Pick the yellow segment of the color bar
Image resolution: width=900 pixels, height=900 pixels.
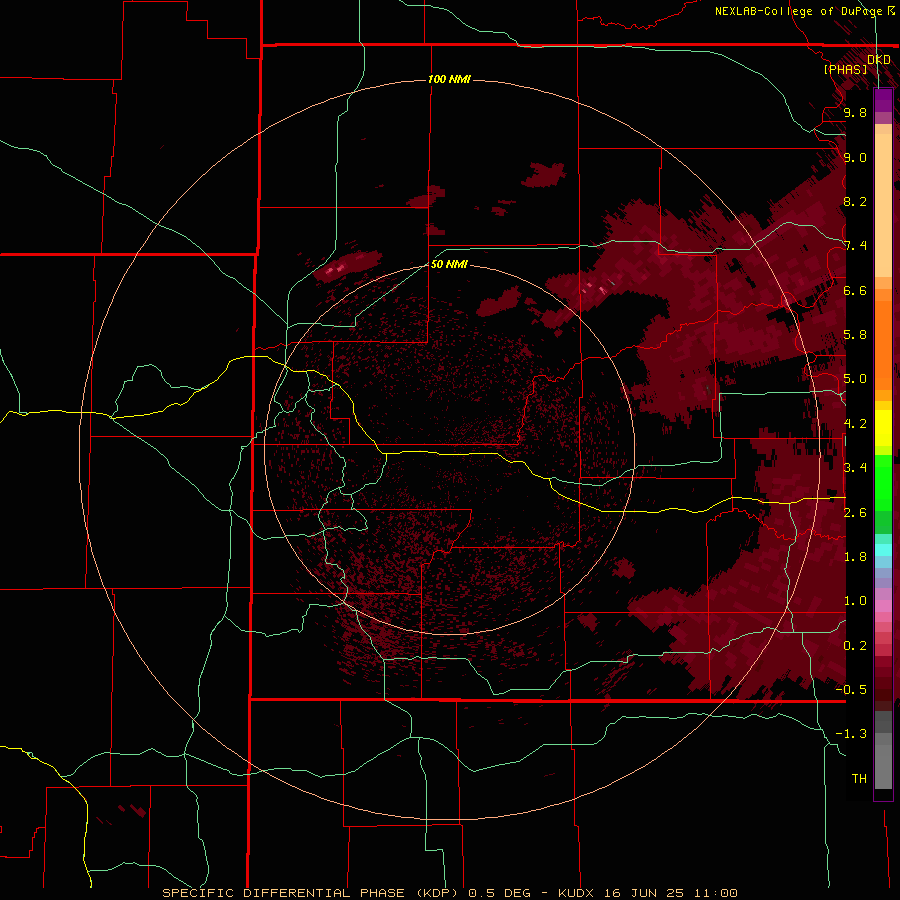(x=883, y=428)
